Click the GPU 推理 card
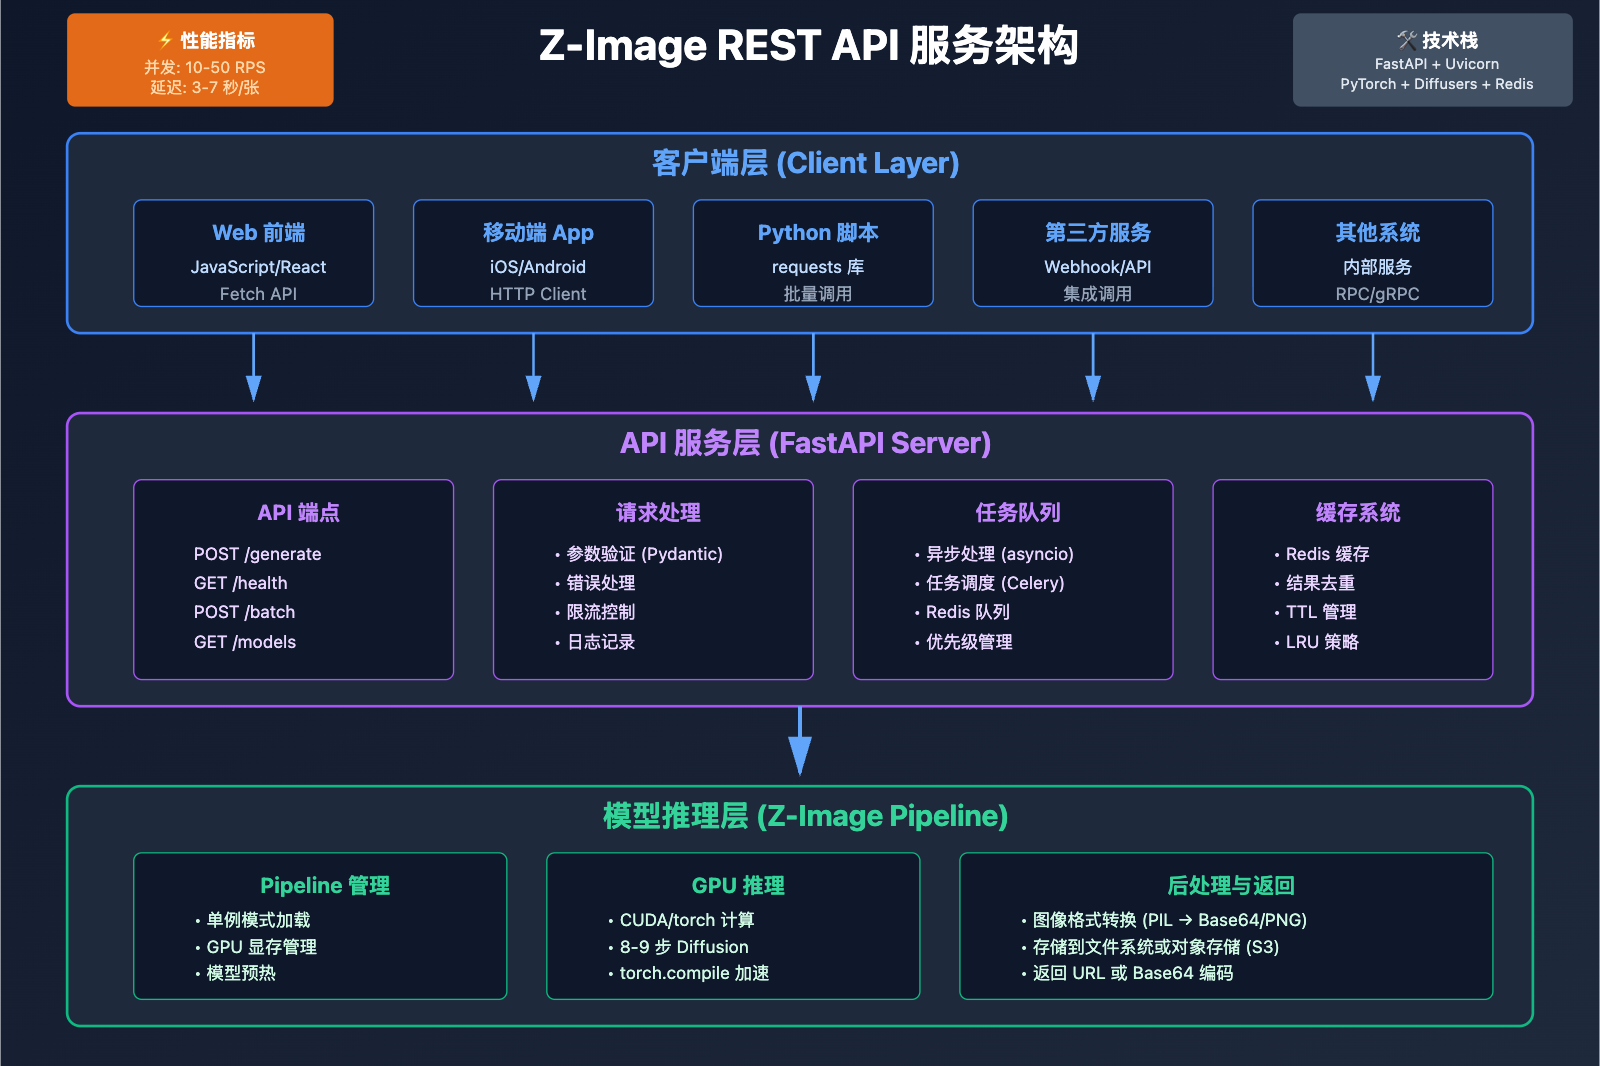1600x1066 pixels. 733,925
